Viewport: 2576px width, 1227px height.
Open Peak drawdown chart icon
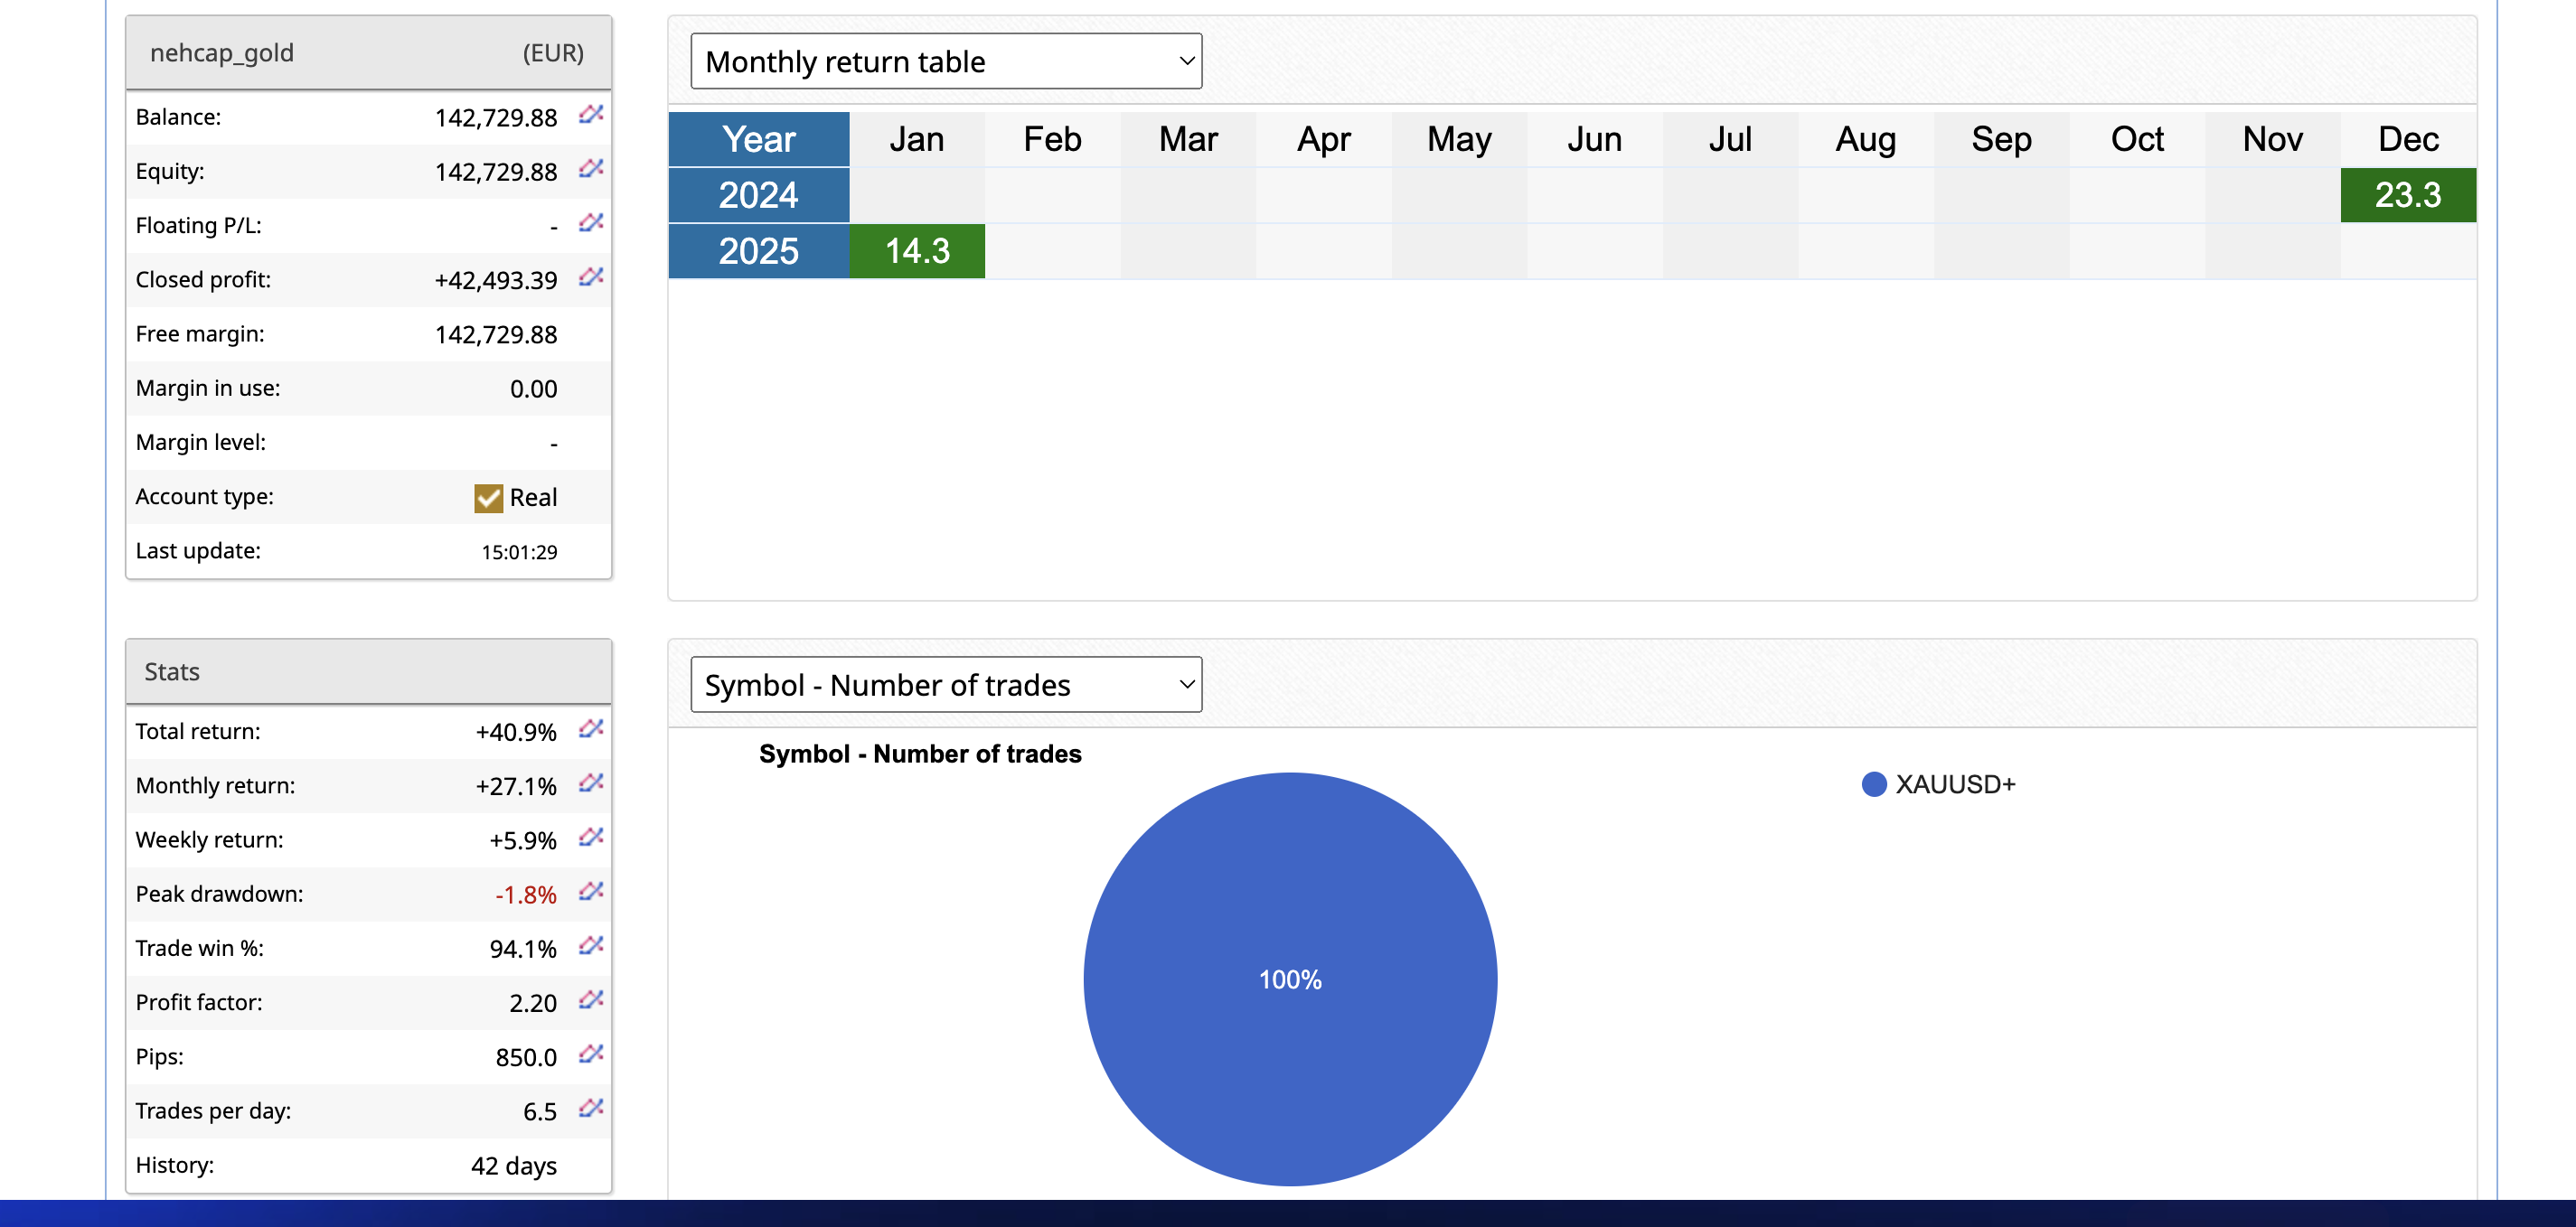[x=591, y=891]
